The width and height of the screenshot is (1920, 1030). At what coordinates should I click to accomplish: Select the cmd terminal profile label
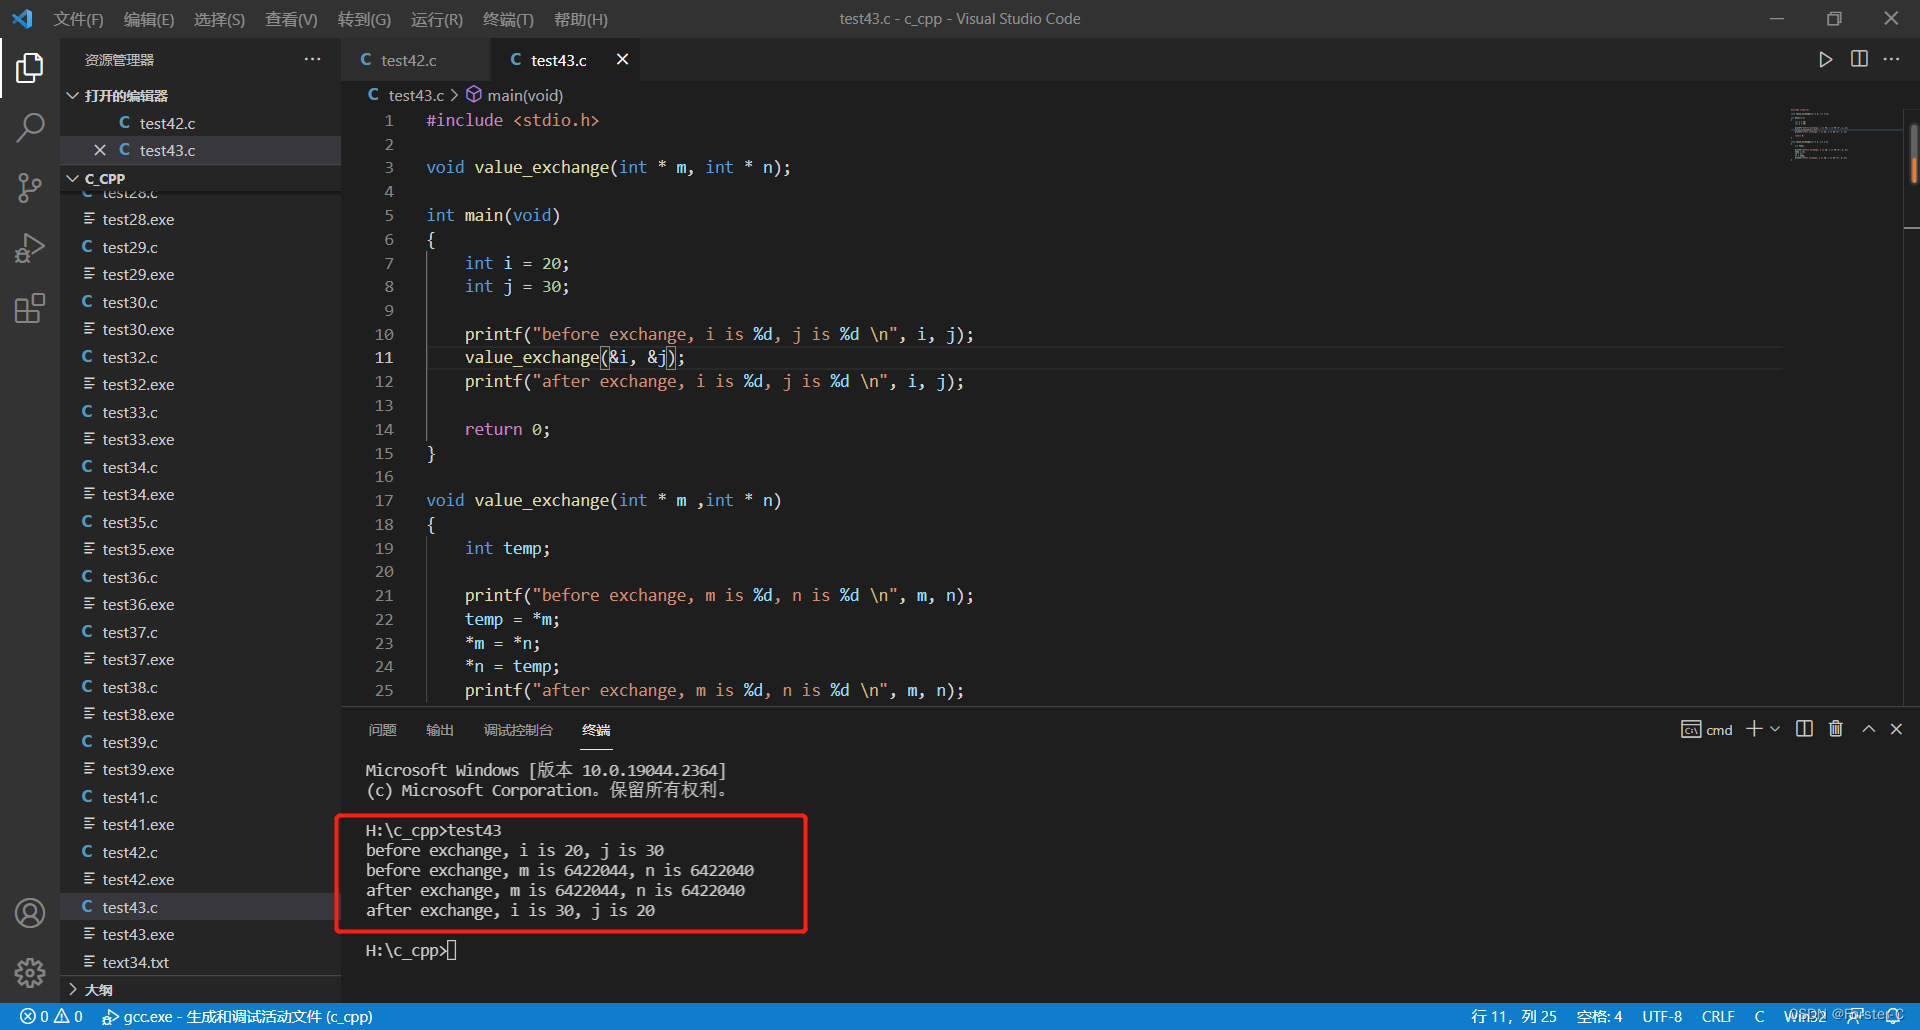[x=1707, y=730]
